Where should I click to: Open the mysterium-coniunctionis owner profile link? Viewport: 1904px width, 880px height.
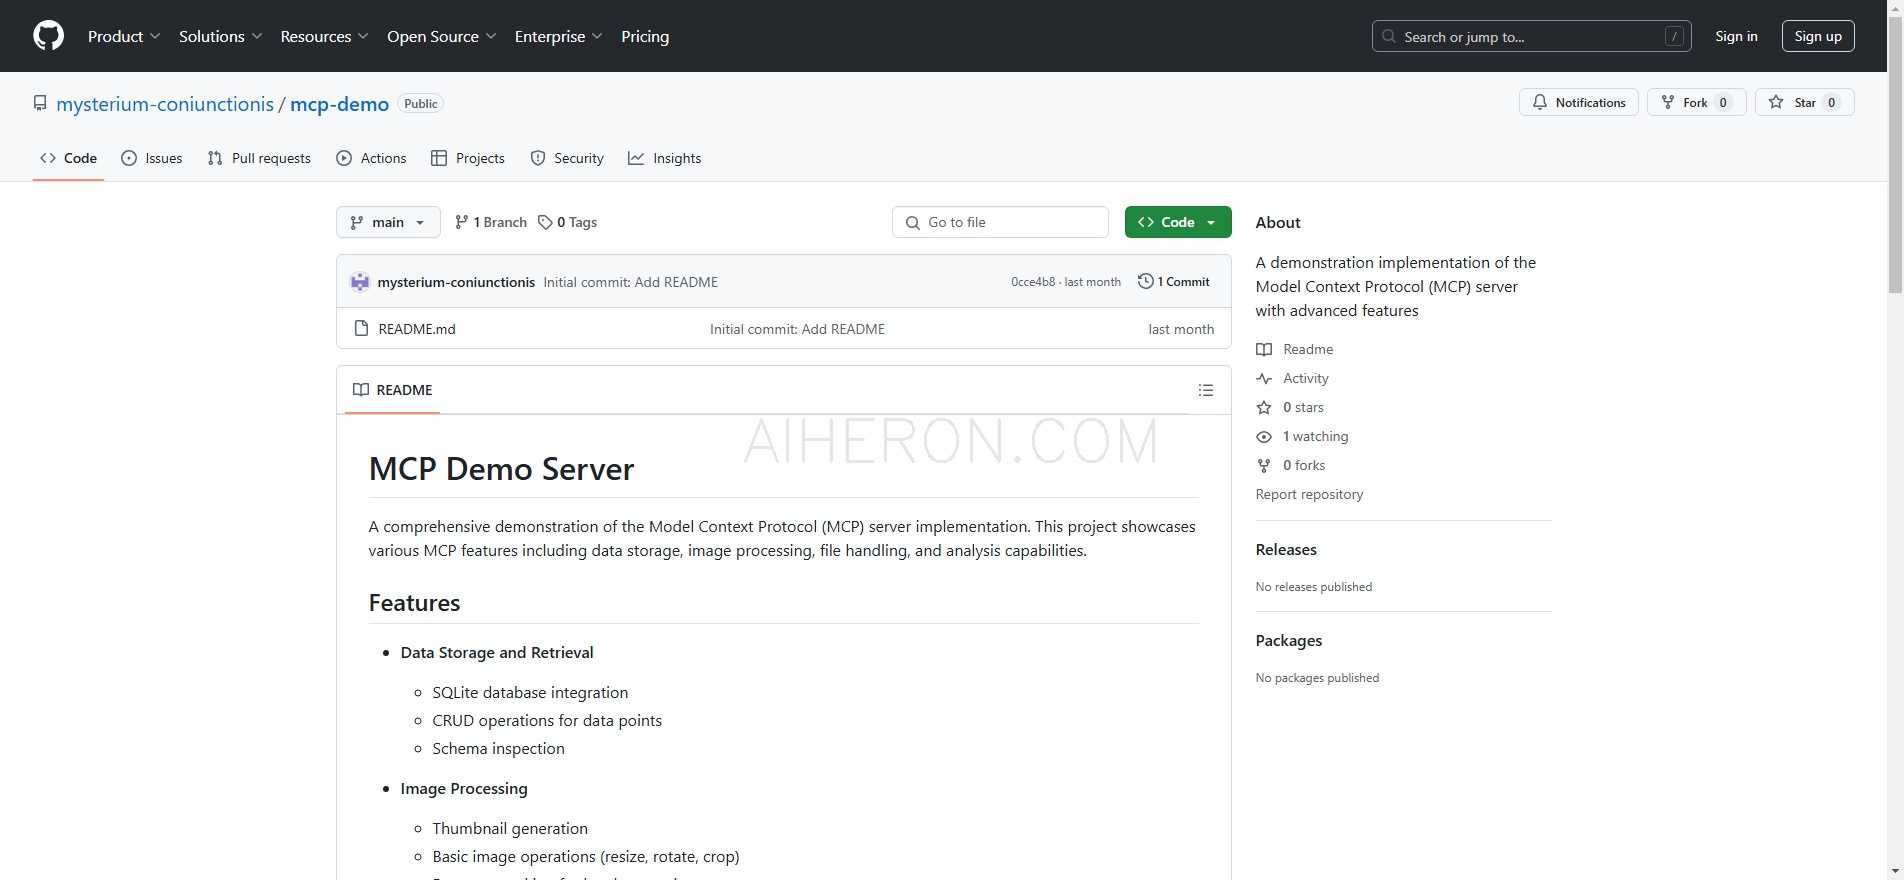[165, 104]
